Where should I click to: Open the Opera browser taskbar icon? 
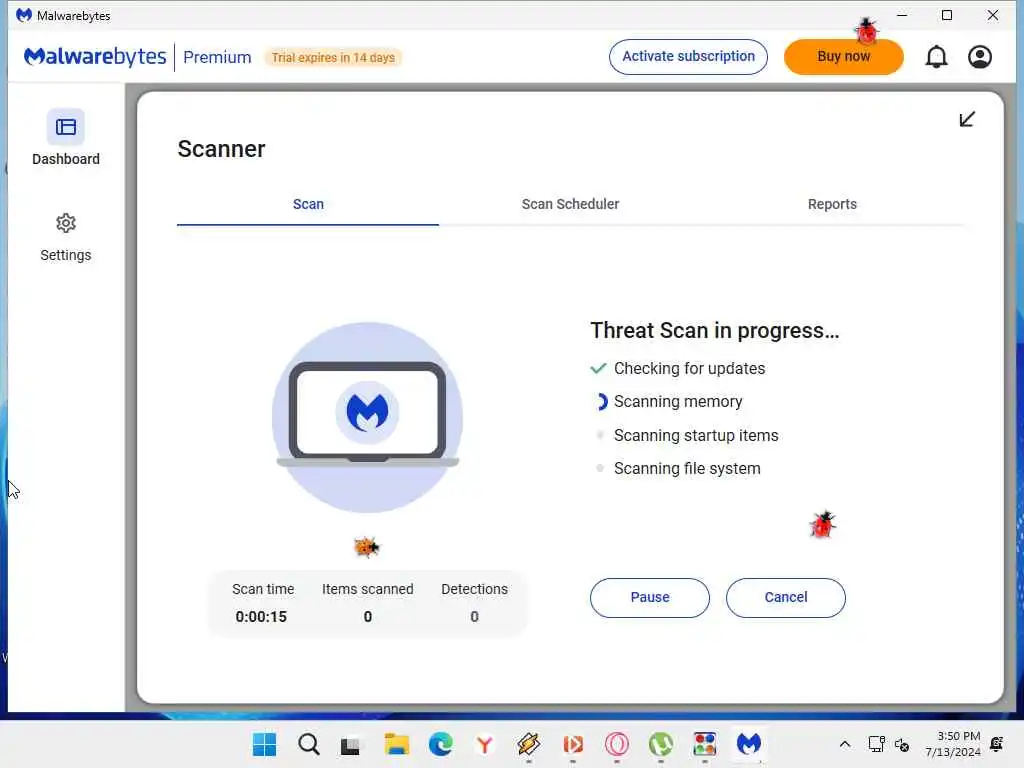tap(616, 744)
